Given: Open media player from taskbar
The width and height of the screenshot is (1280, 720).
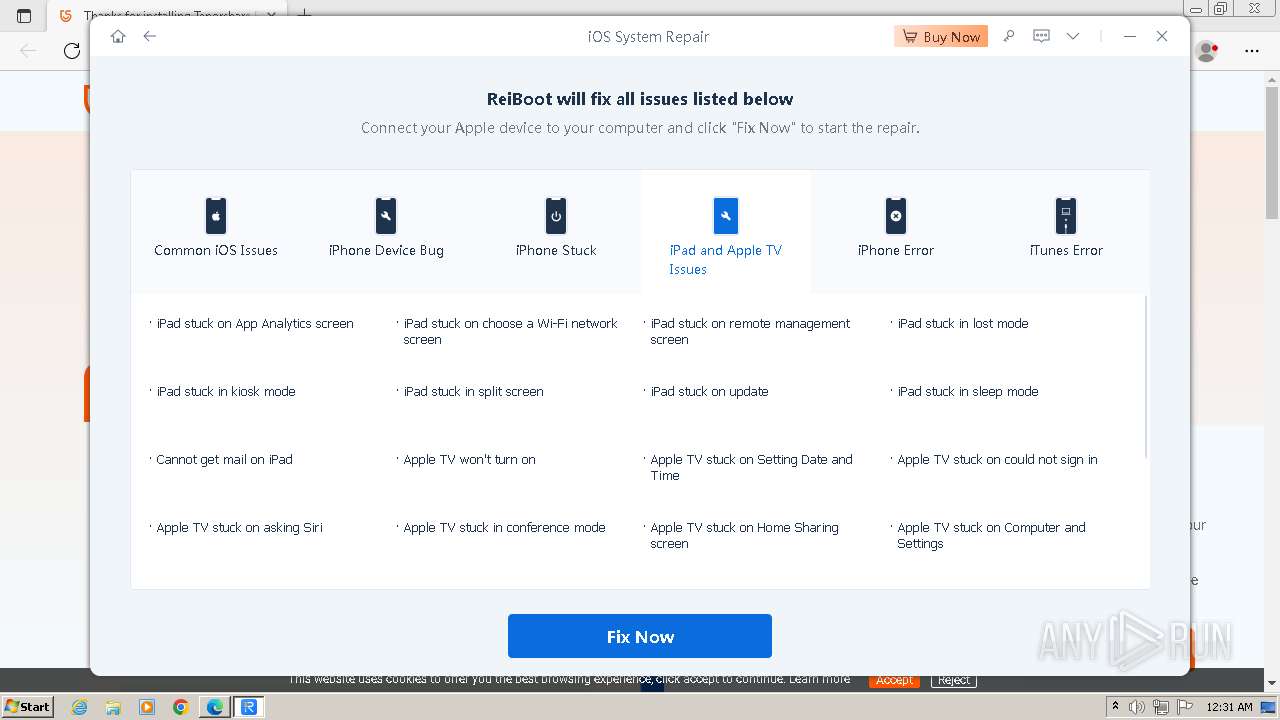Looking at the screenshot, I should click(x=147, y=707).
